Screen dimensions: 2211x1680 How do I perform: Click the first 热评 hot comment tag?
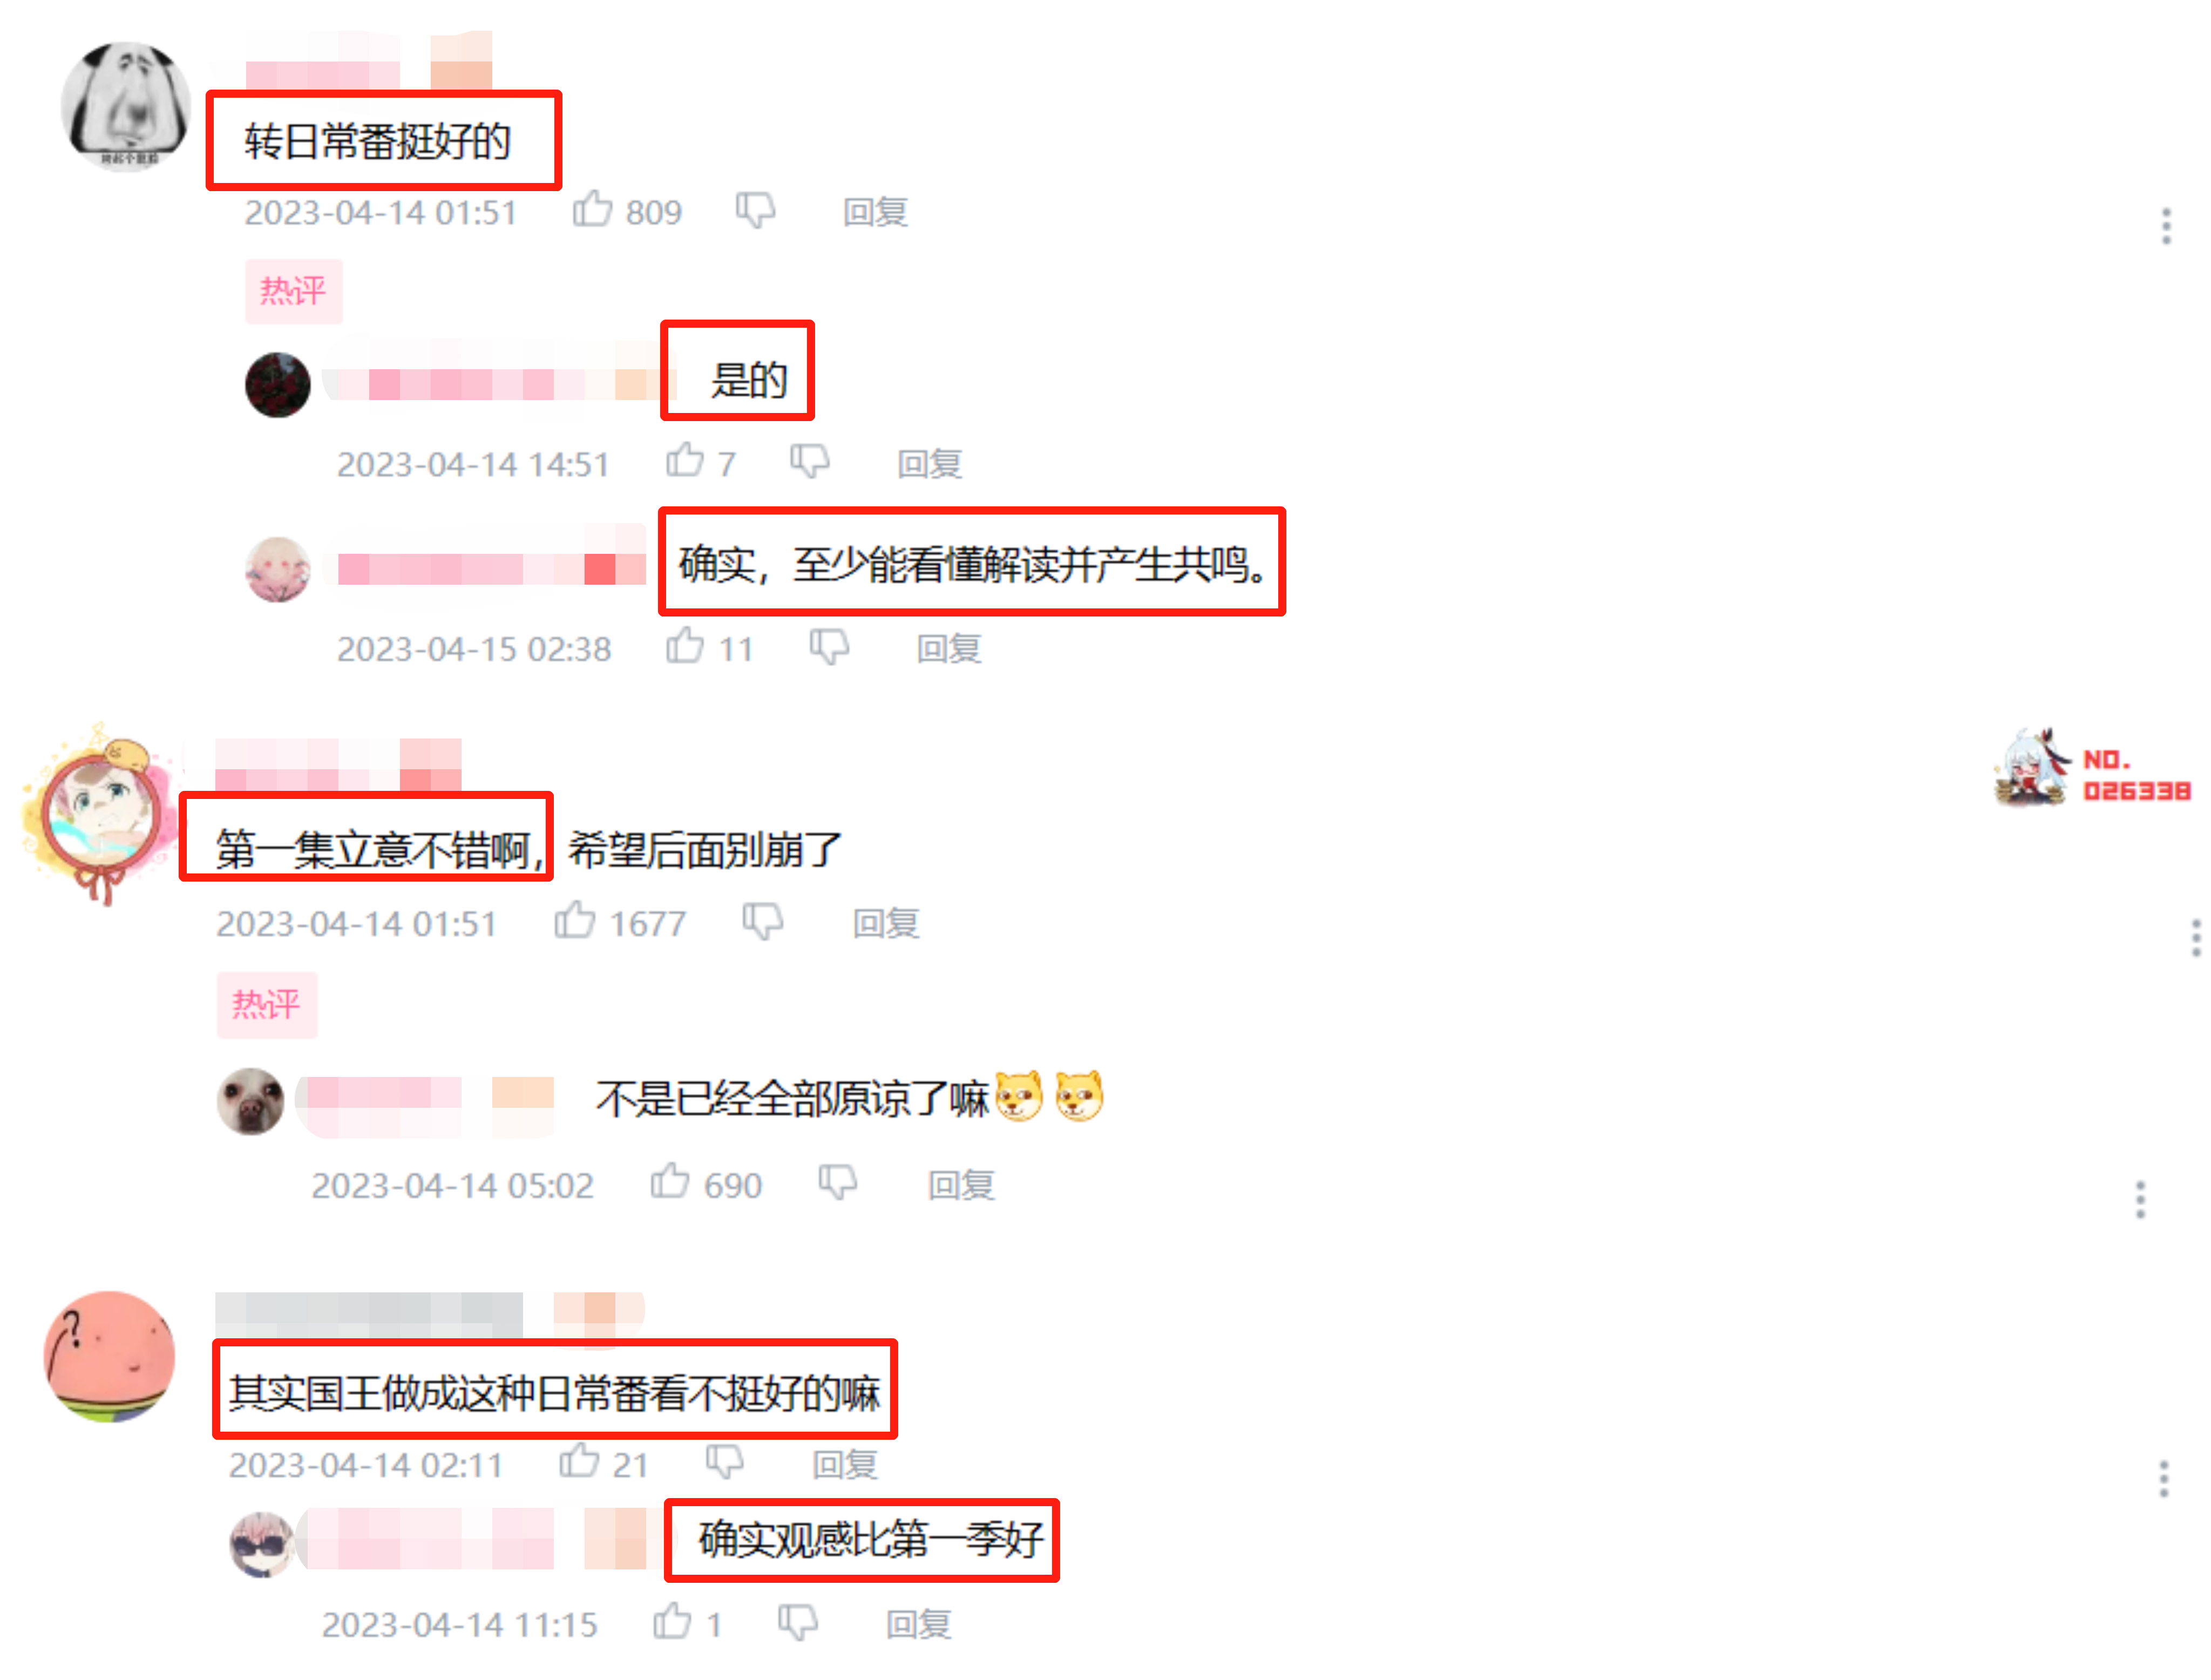click(x=293, y=291)
